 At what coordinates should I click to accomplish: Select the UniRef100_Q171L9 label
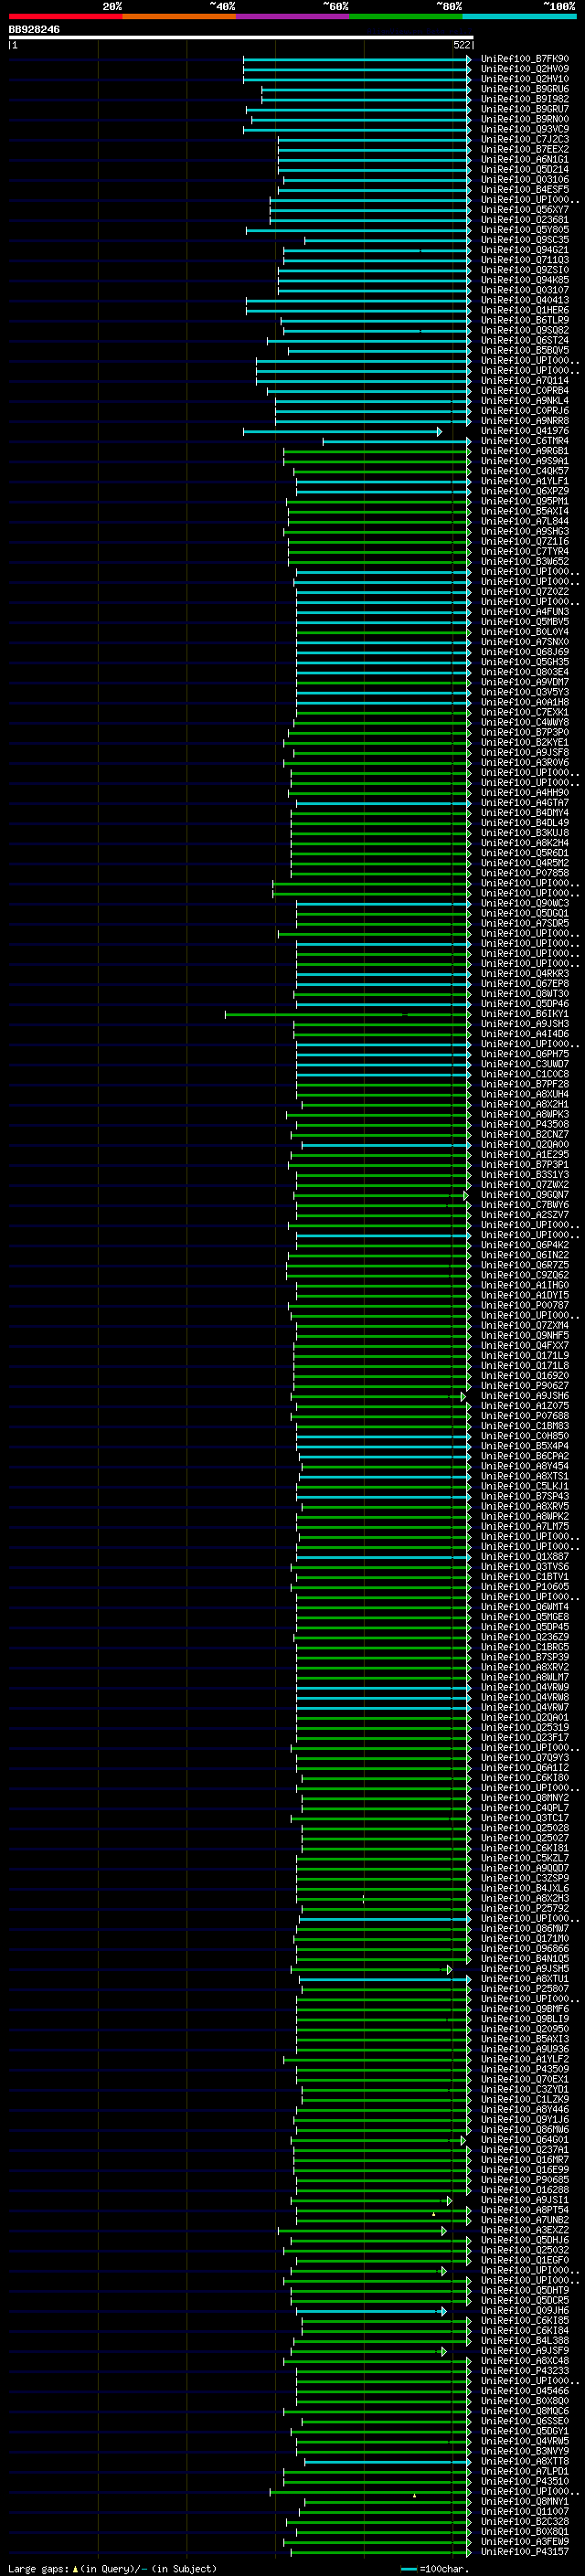tap(524, 1356)
